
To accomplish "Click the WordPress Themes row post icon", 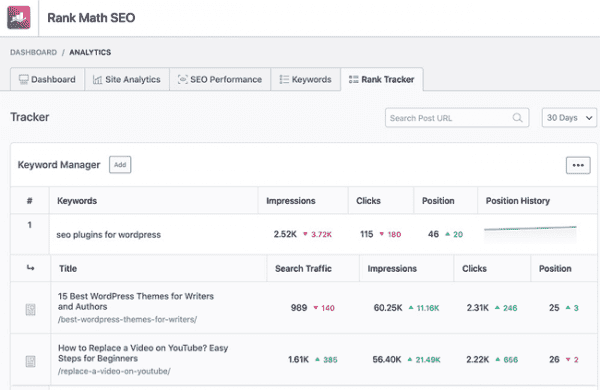I will point(31,309).
